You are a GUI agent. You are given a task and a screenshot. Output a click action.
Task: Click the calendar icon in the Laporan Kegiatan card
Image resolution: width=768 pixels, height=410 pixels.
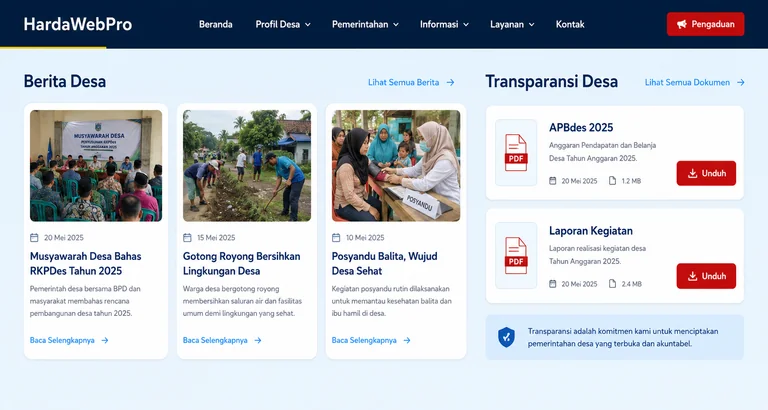point(552,284)
